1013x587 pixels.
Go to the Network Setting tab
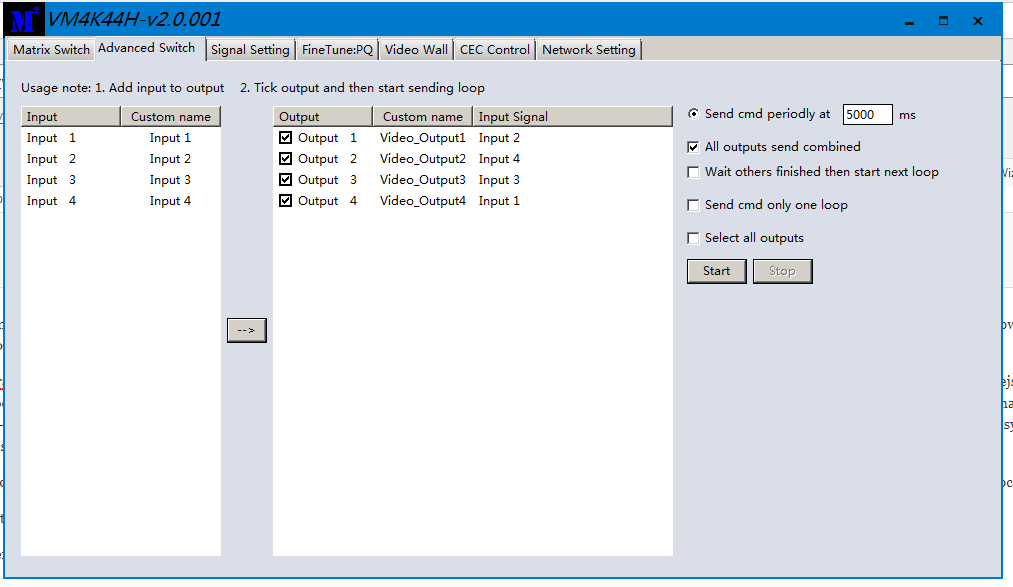tap(588, 50)
